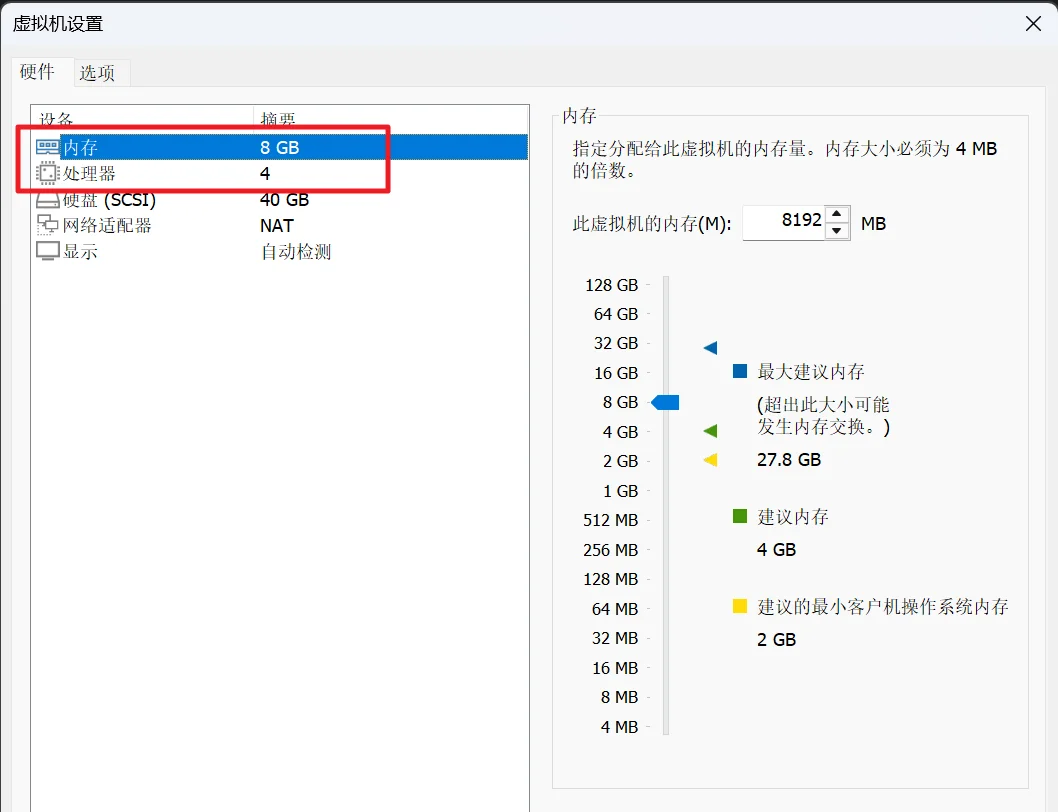Click the 128 GB scale label

[611, 286]
